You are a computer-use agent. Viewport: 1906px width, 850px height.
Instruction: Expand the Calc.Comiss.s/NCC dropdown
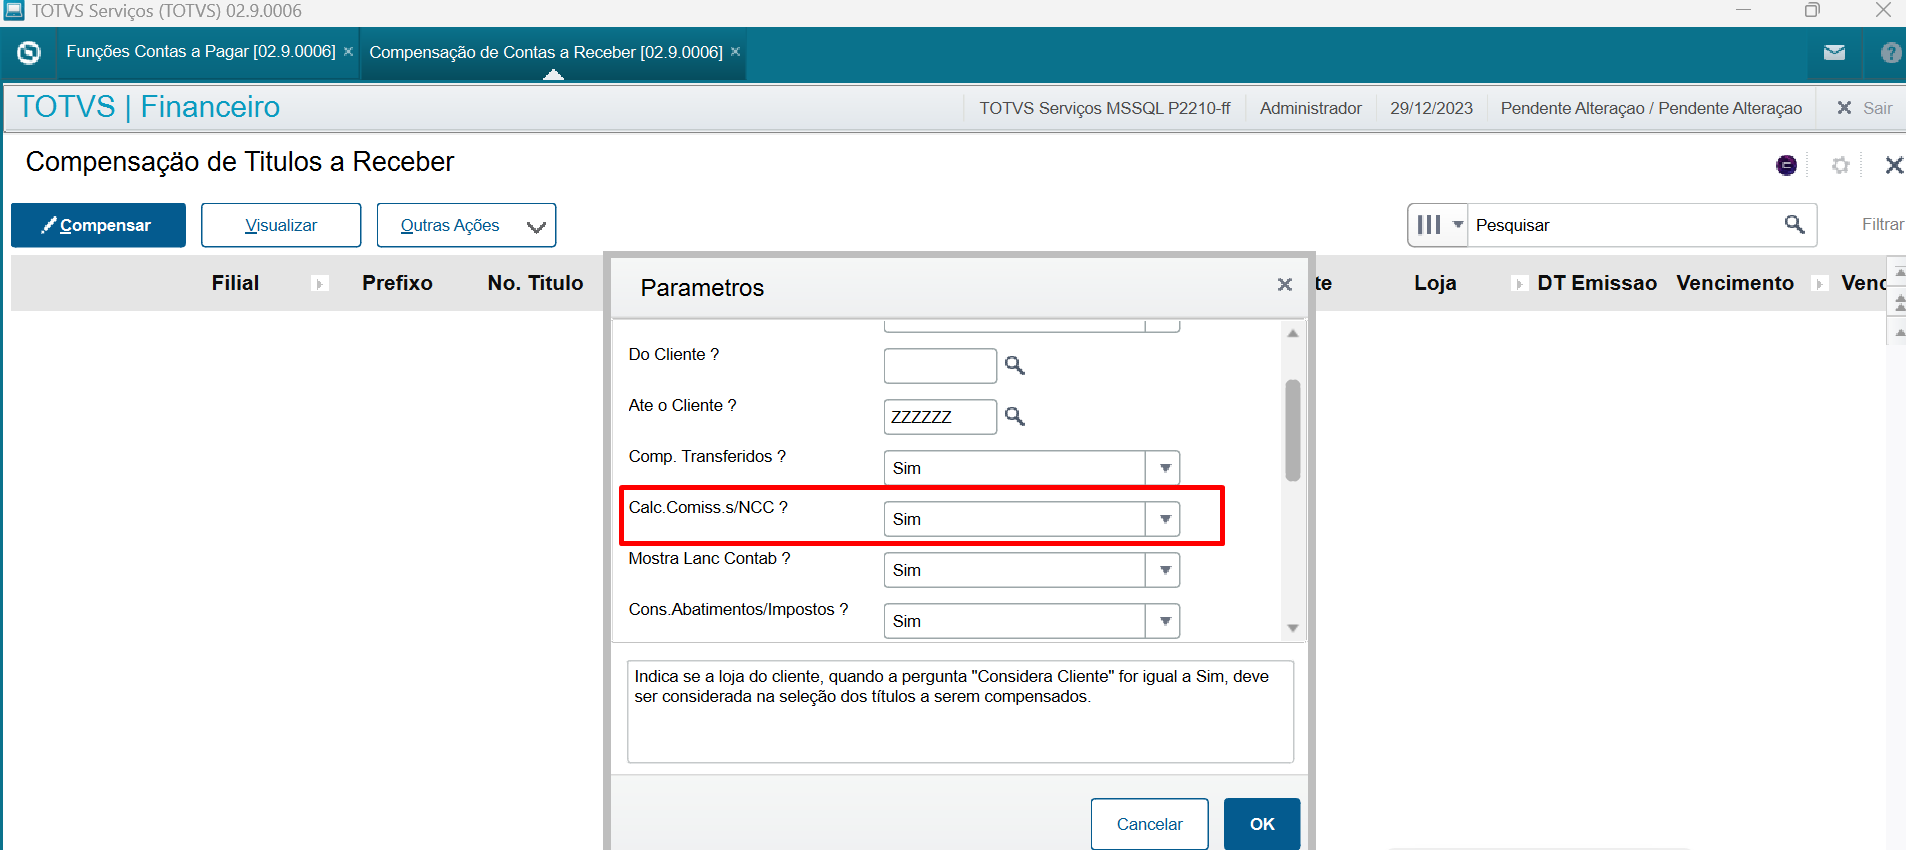tap(1164, 519)
